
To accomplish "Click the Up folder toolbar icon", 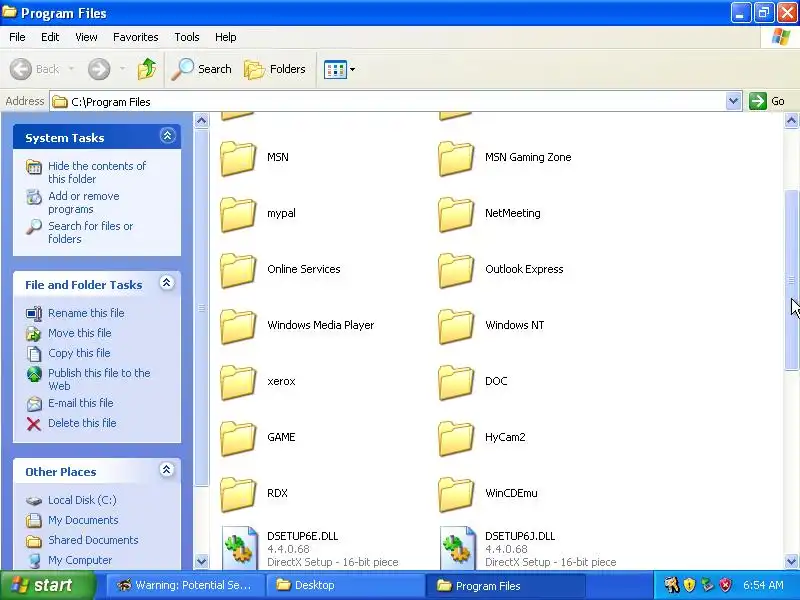I will click(147, 69).
